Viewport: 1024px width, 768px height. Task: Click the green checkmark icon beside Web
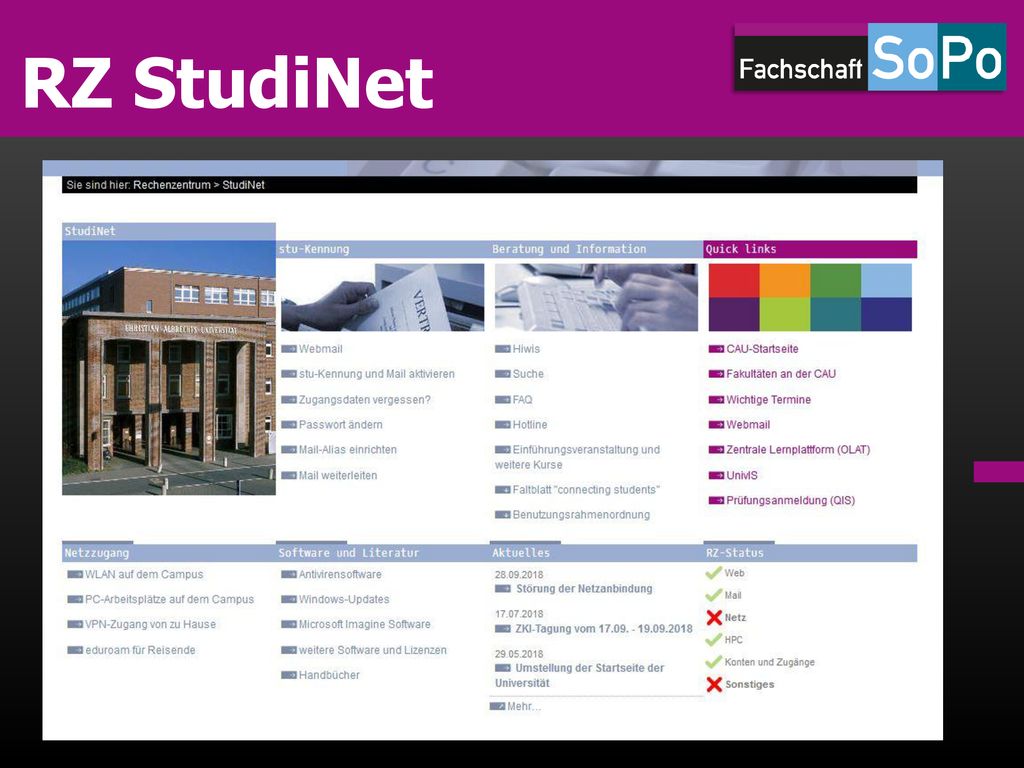pos(714,573)
